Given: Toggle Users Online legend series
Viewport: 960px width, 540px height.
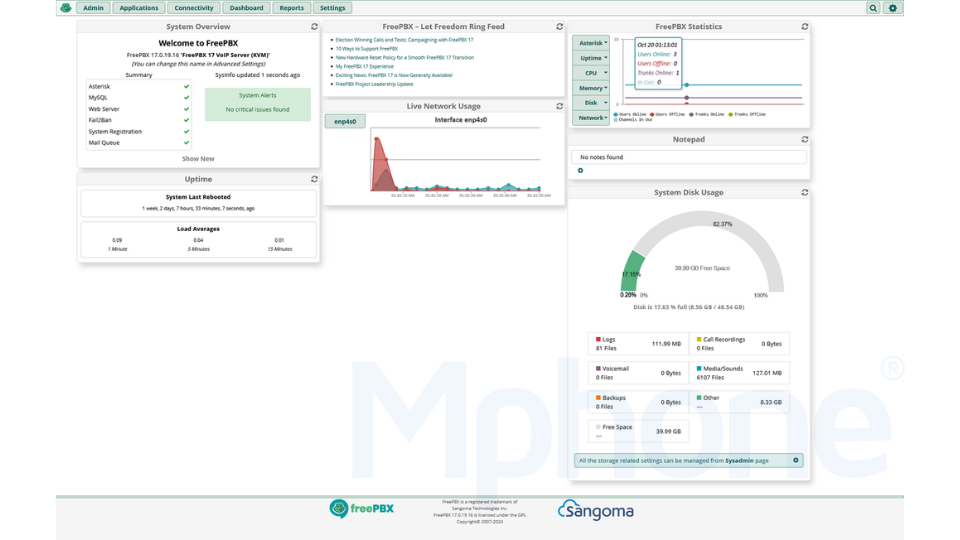Looking at the screenshot, I should click(631, 114).
